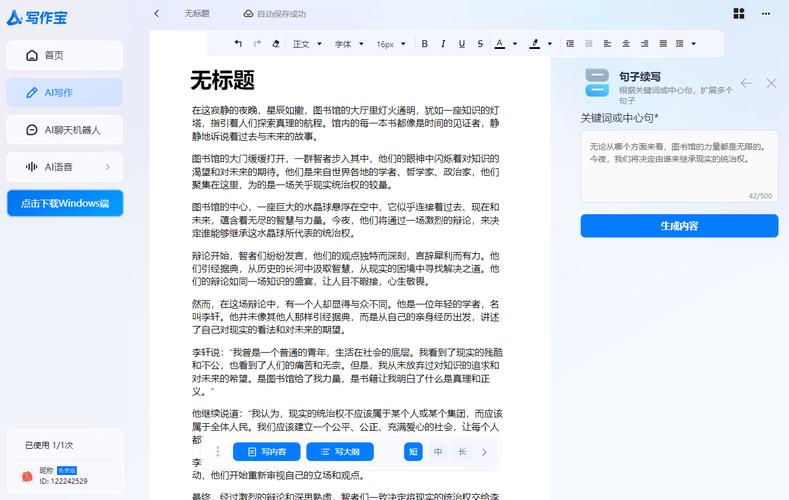Open the highlight color dropdown arrow

549,44
